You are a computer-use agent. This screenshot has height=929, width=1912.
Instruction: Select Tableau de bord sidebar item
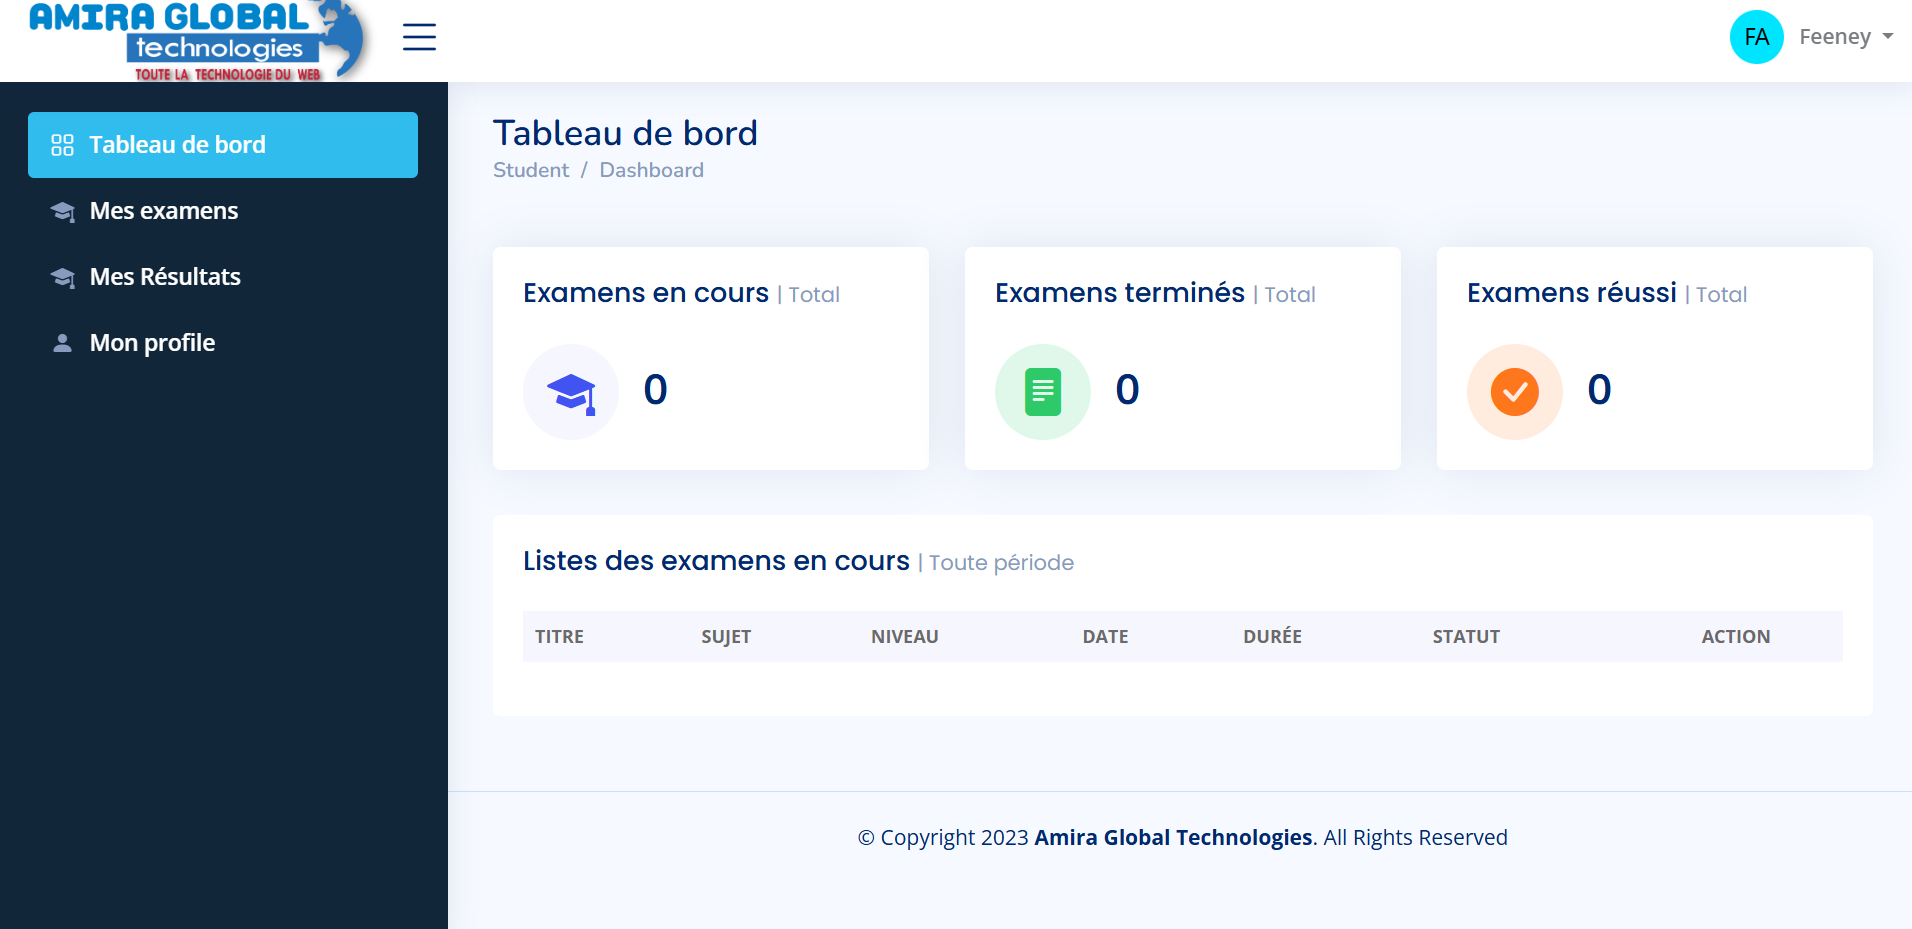click(x=177, y=145)
